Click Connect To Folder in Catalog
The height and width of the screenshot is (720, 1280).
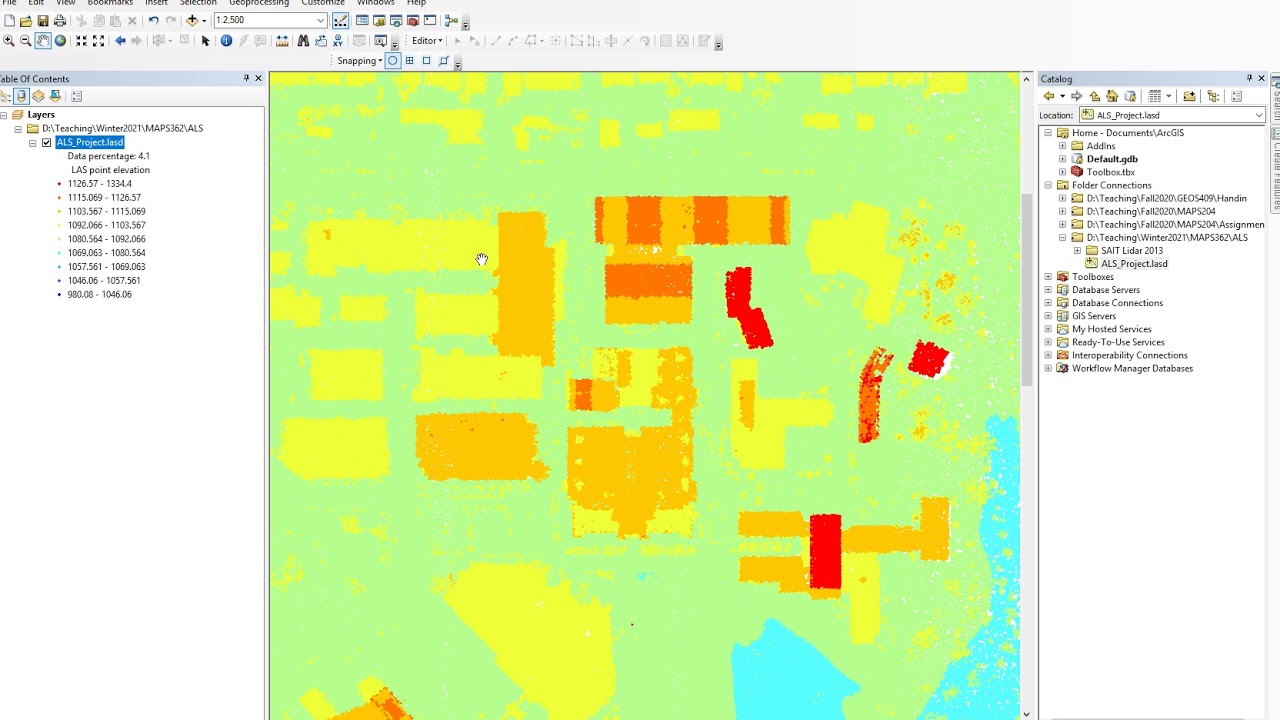point(1189,96)
